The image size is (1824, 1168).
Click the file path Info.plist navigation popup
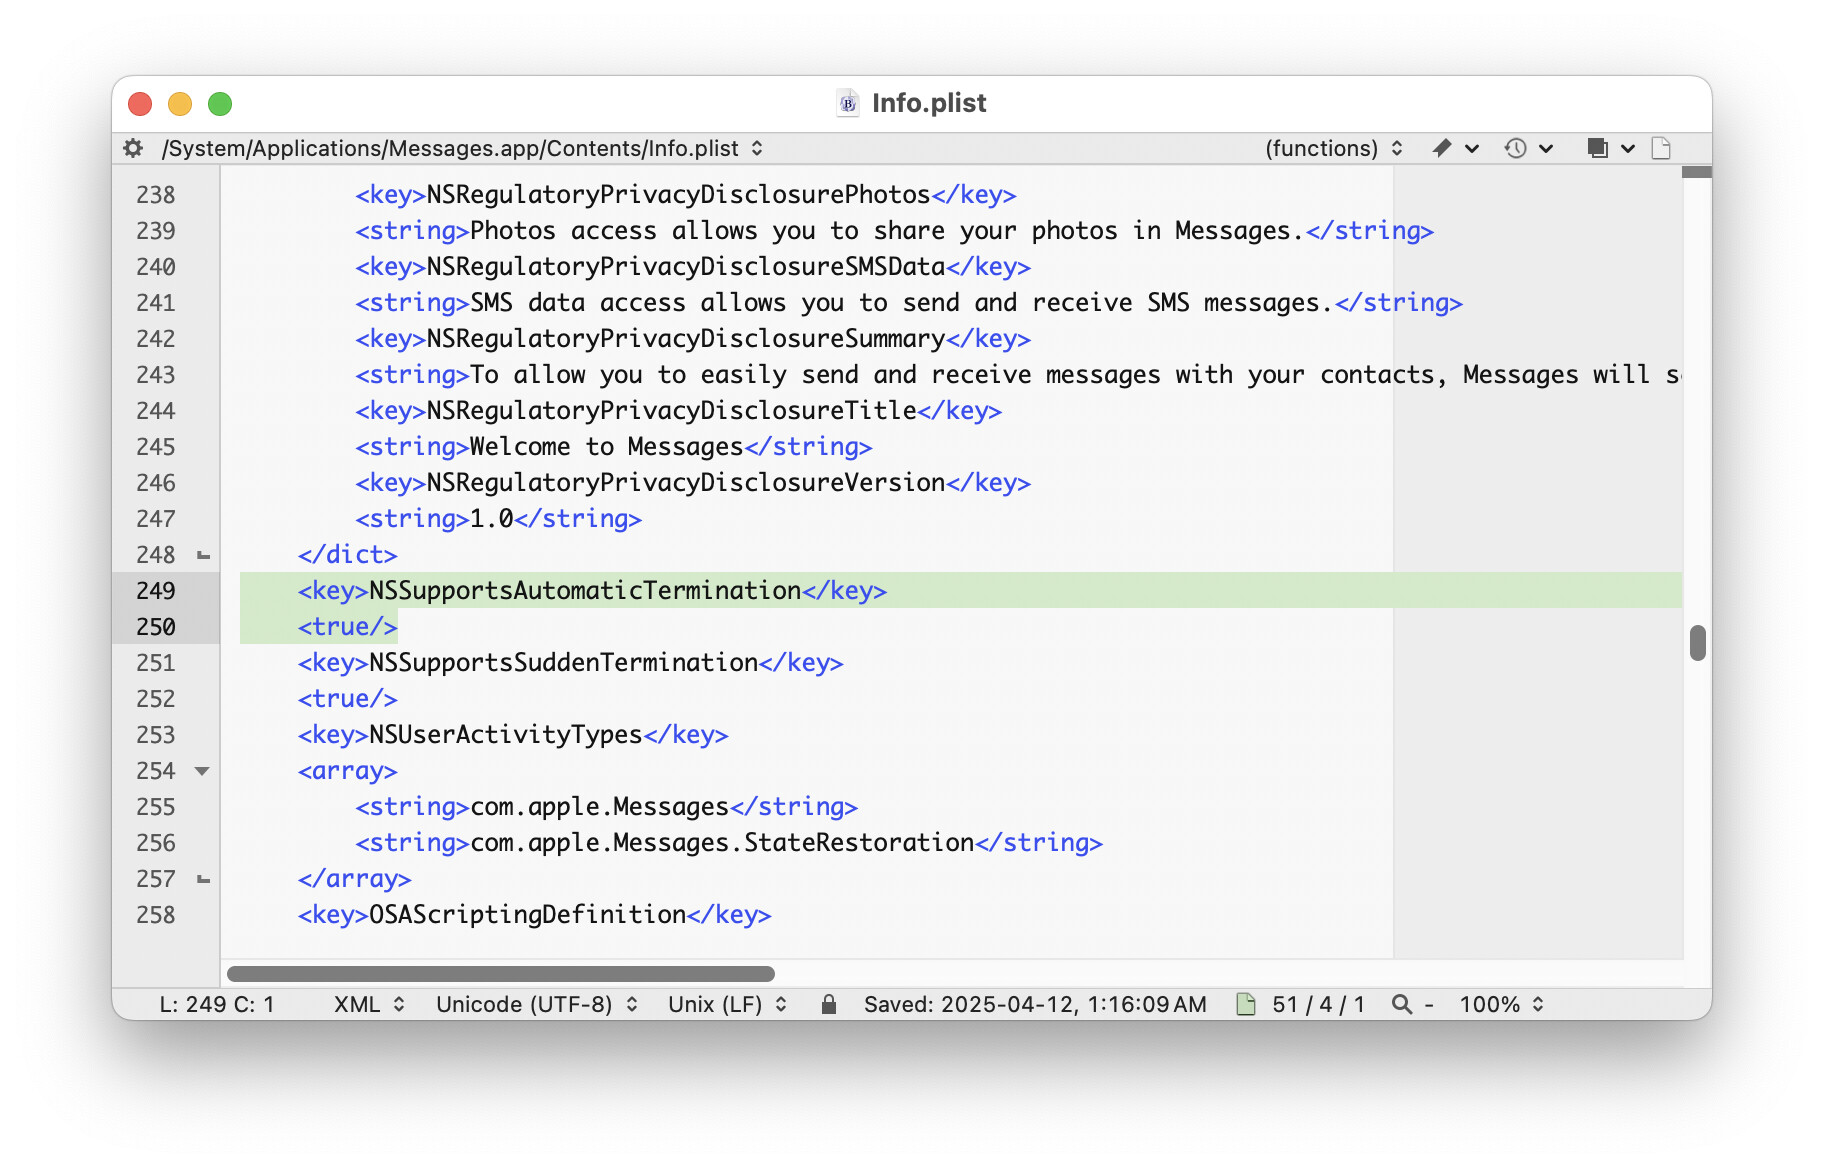(x=462, y=148)
